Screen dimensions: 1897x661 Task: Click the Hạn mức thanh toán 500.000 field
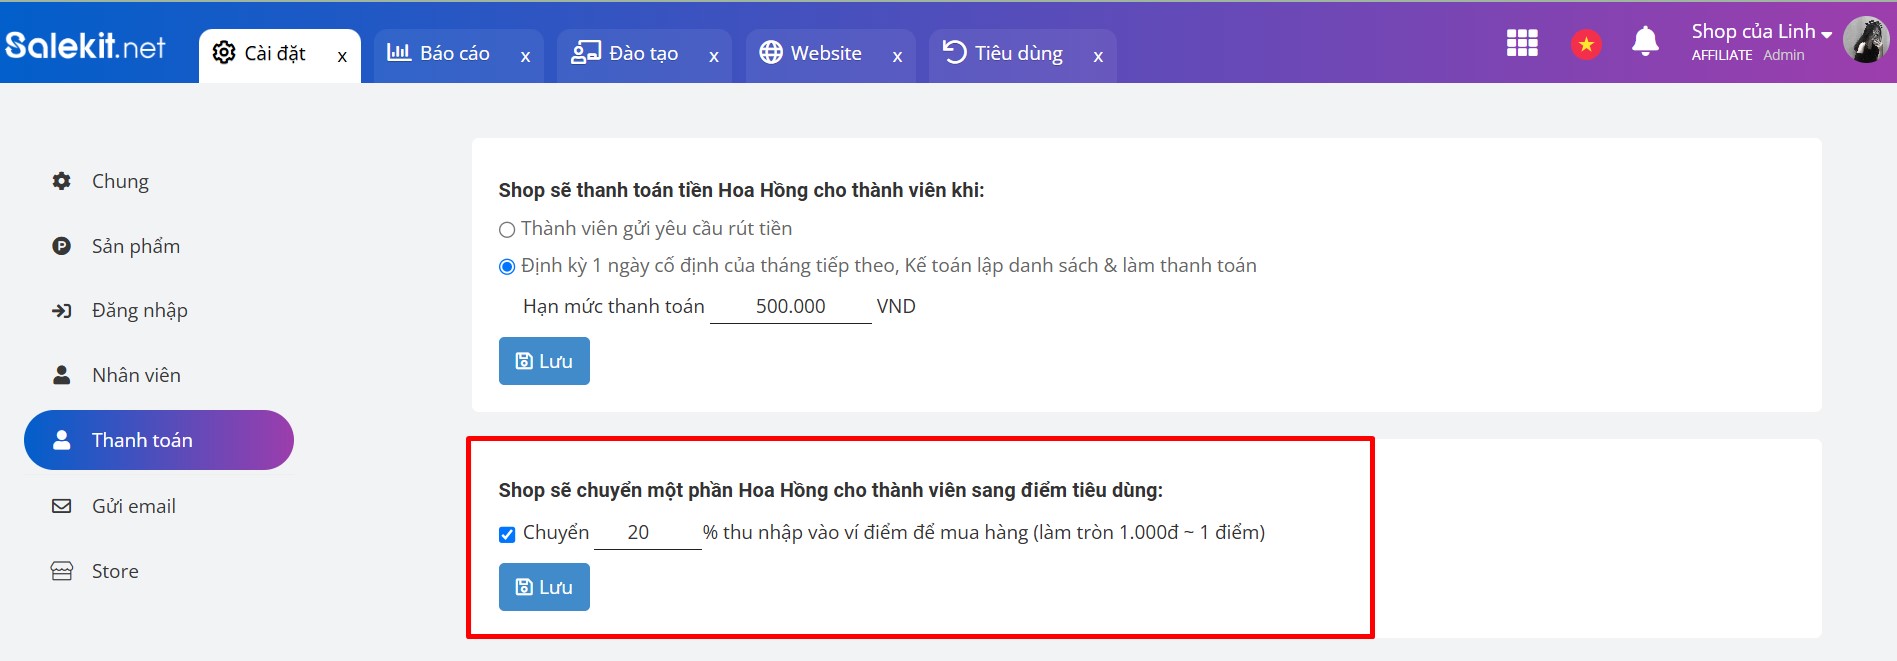791,306
